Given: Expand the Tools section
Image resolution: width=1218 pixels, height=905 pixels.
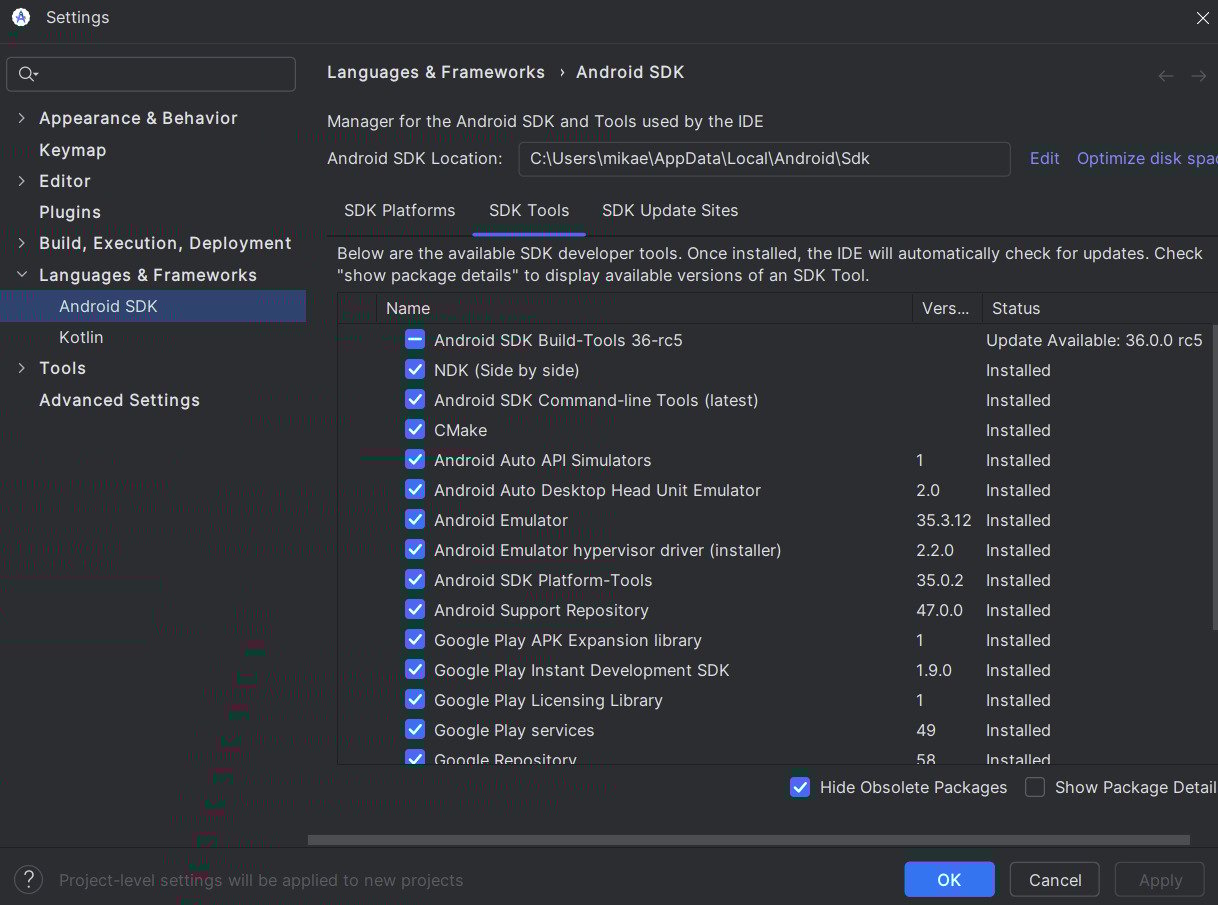Looking at the screenshot, I should 22,368.
